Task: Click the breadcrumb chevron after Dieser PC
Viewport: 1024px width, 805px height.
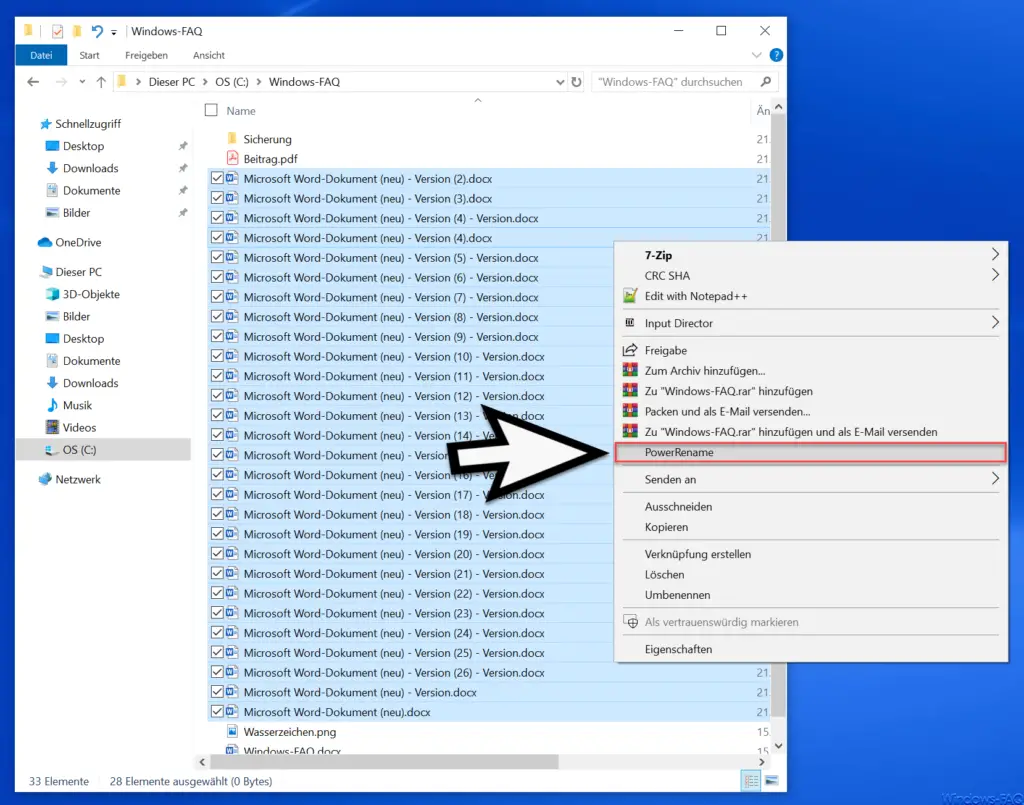Action: 205,82
